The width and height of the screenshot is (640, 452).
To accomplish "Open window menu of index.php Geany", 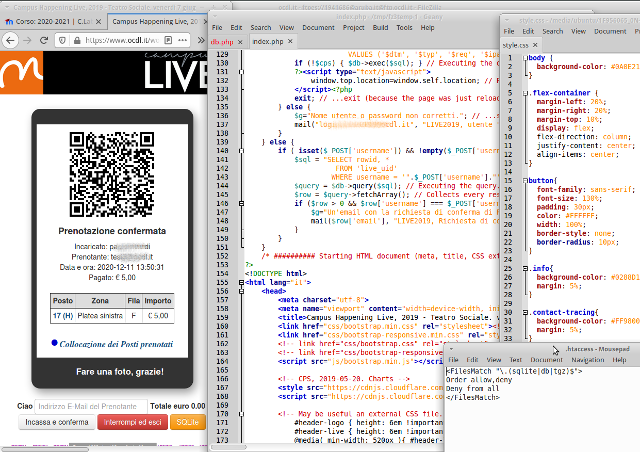I will coord(215,17).
